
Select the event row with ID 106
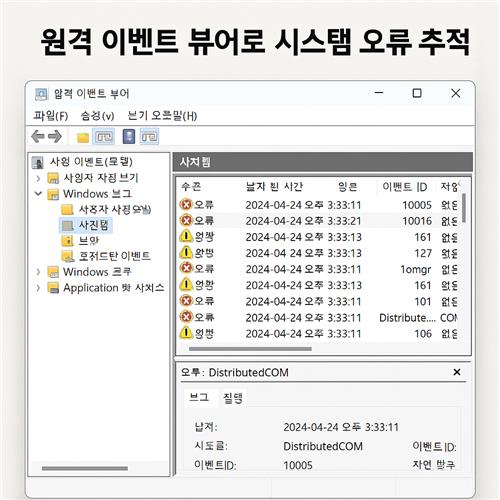(318, 333)
